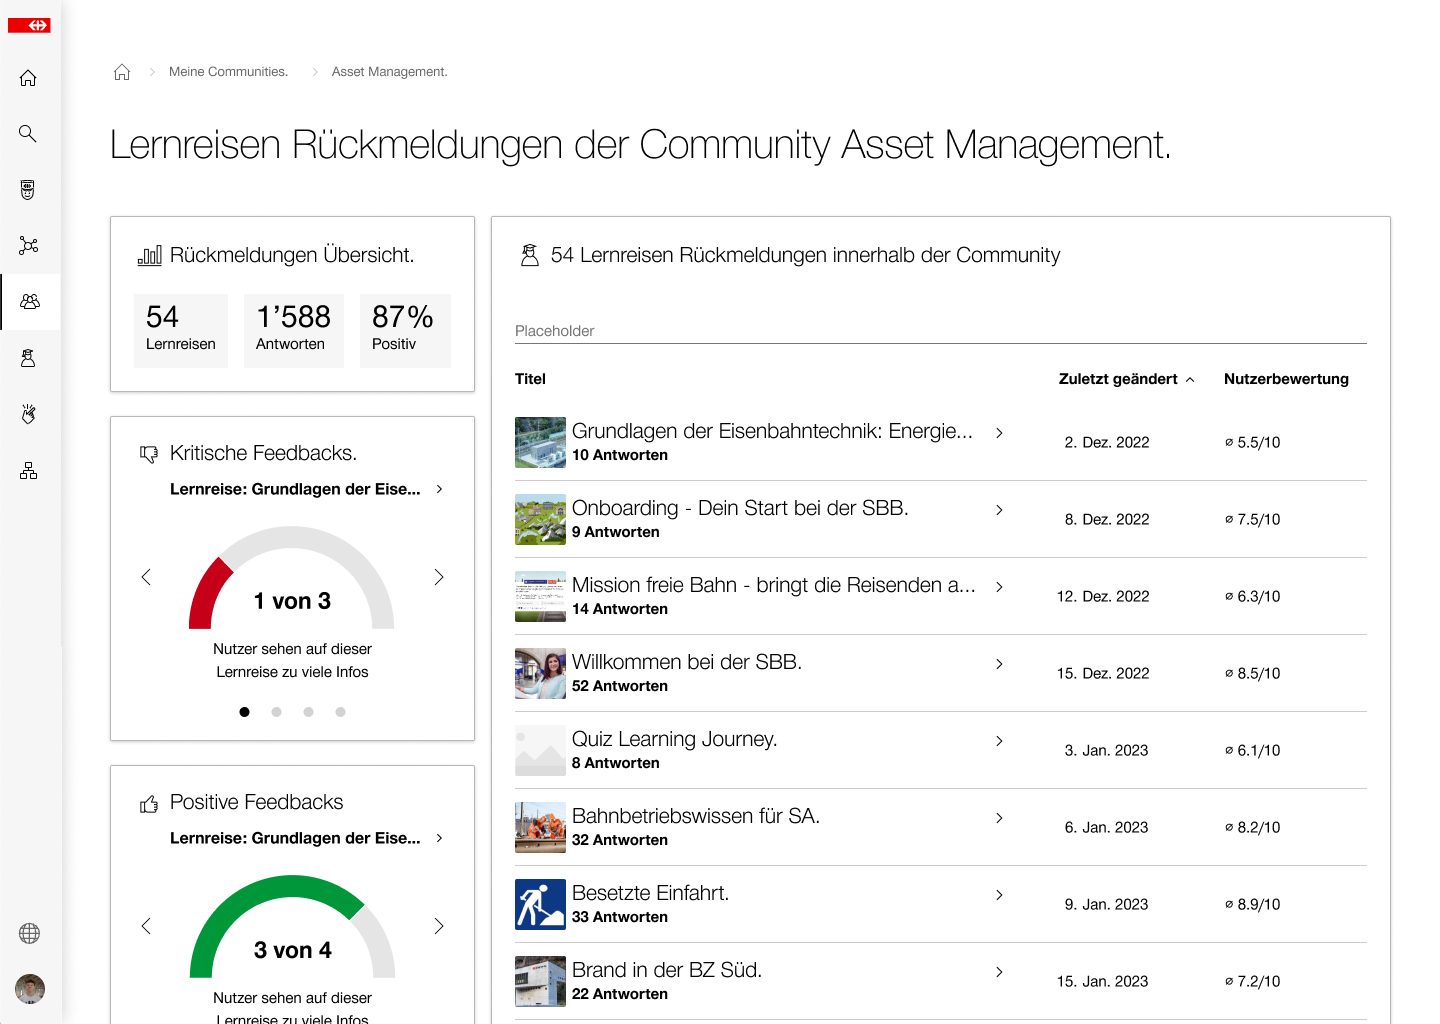Viewport: 1440px width, 1024px height.
Task: Click the globe language icon
Action: pyautogui.click(x=30, y=933)
